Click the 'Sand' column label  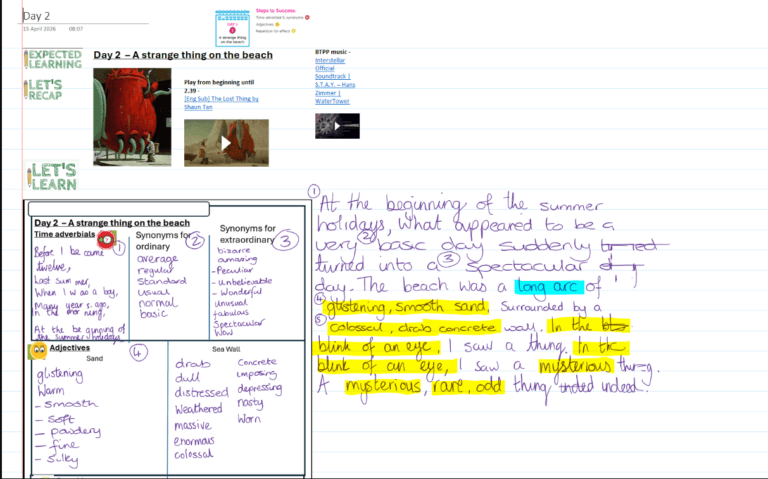tap(95, 359)
